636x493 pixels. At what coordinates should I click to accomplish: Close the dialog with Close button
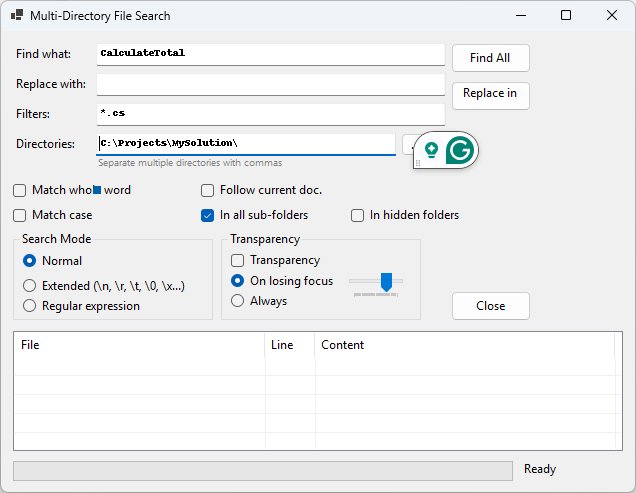[x=490, y=306]
